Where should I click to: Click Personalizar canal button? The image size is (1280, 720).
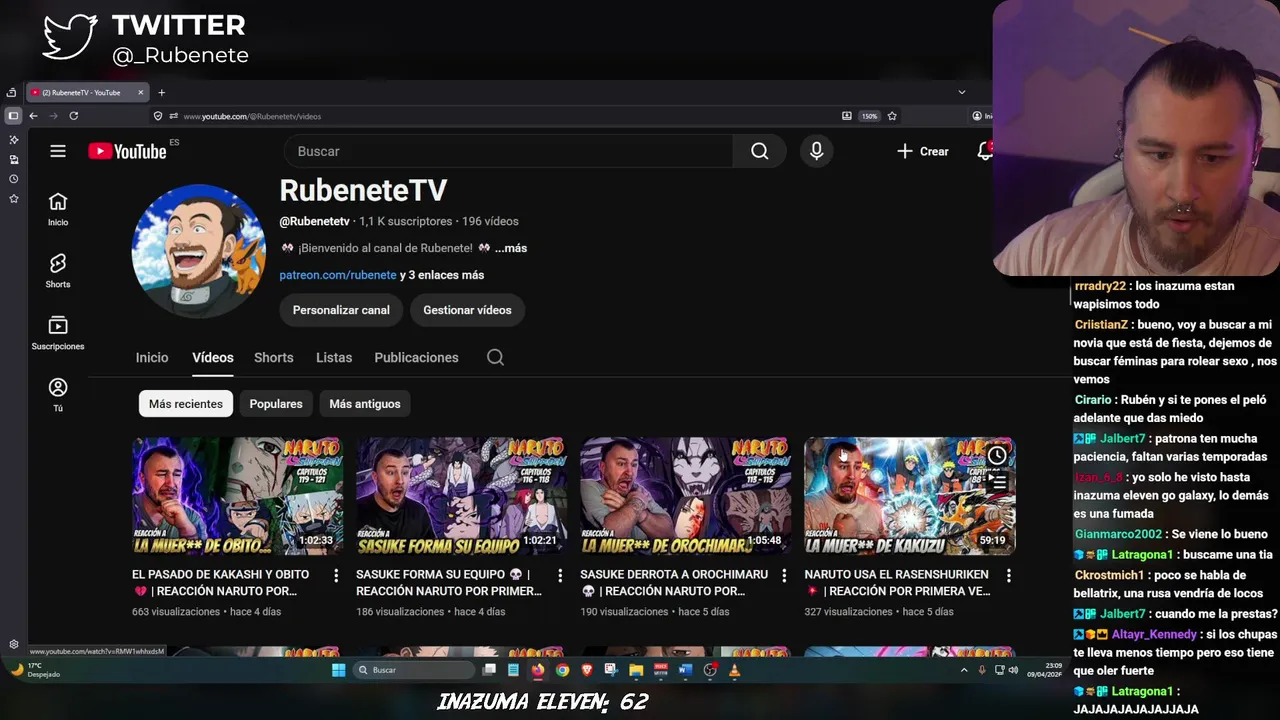[341, 310]
